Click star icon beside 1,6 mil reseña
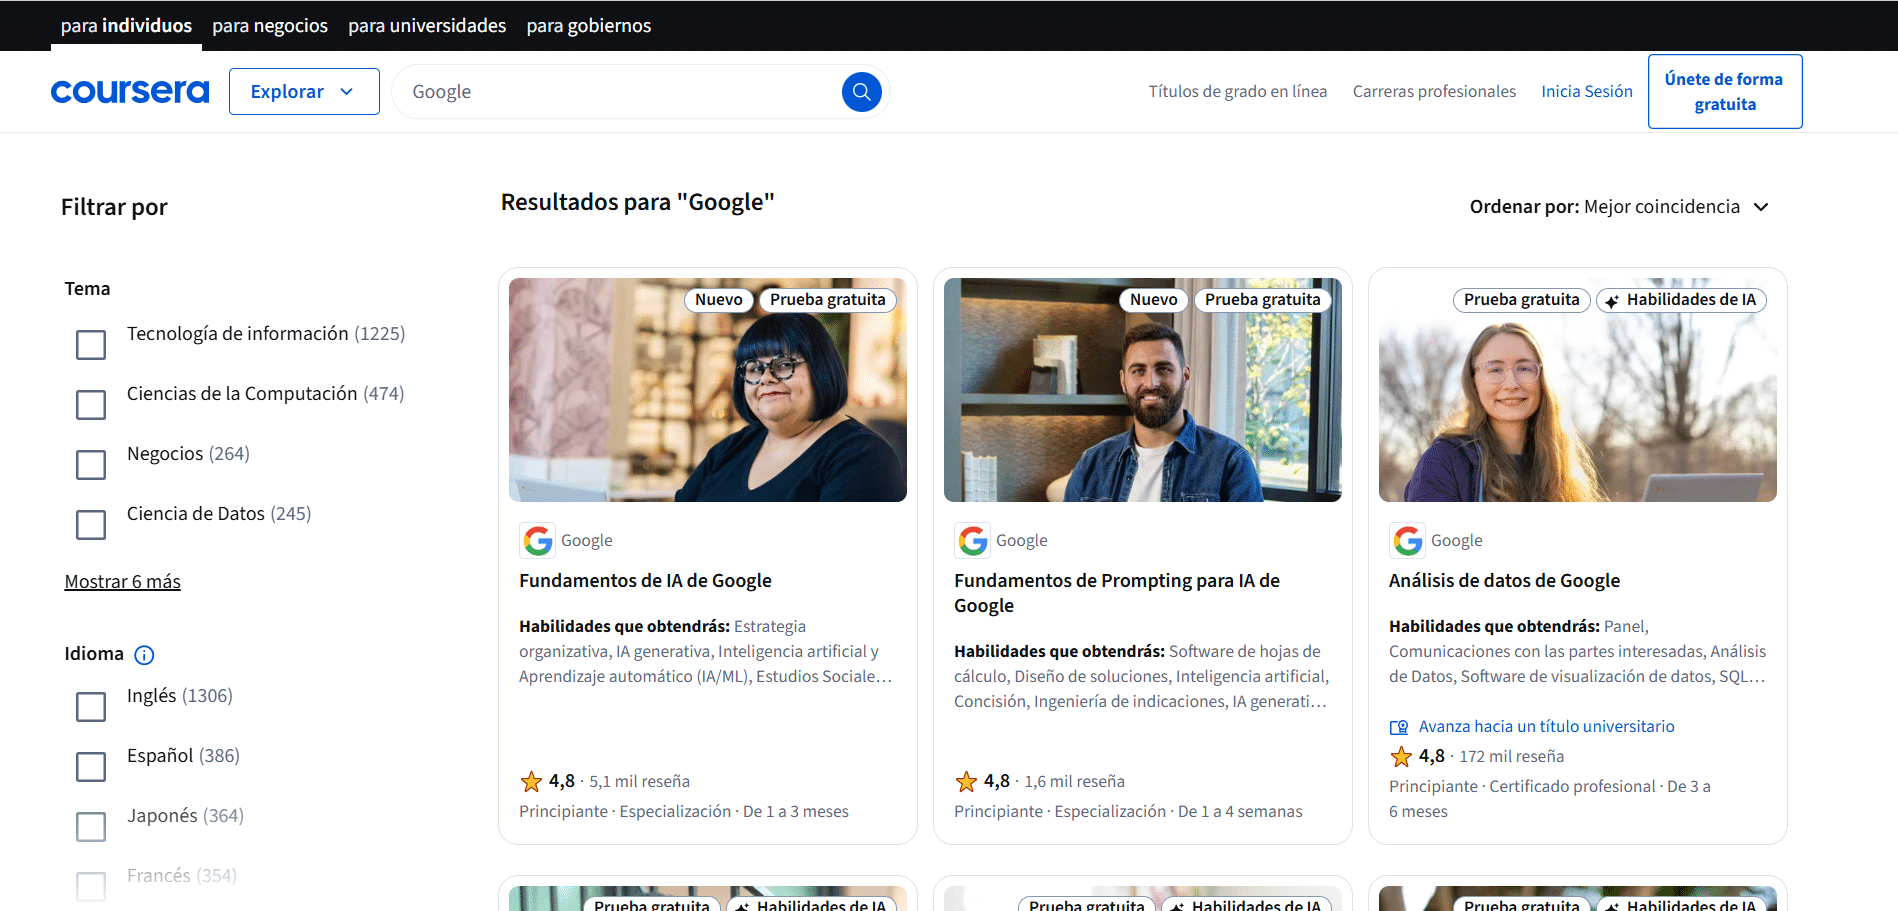 pos(966,781)
